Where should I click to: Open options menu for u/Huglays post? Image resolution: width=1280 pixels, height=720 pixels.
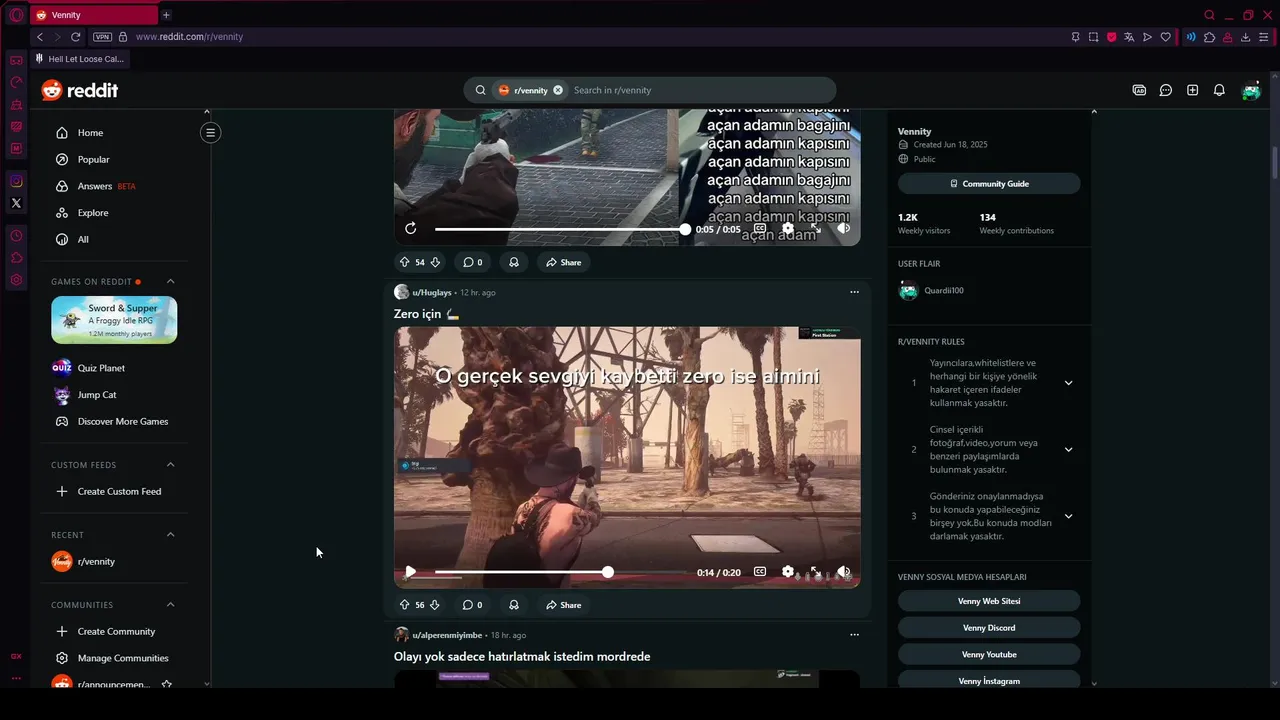click(854, 292)
